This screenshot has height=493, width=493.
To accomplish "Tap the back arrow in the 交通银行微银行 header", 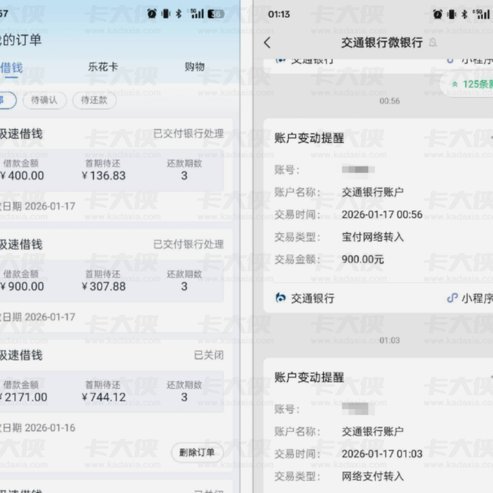I will click(267, 43).
